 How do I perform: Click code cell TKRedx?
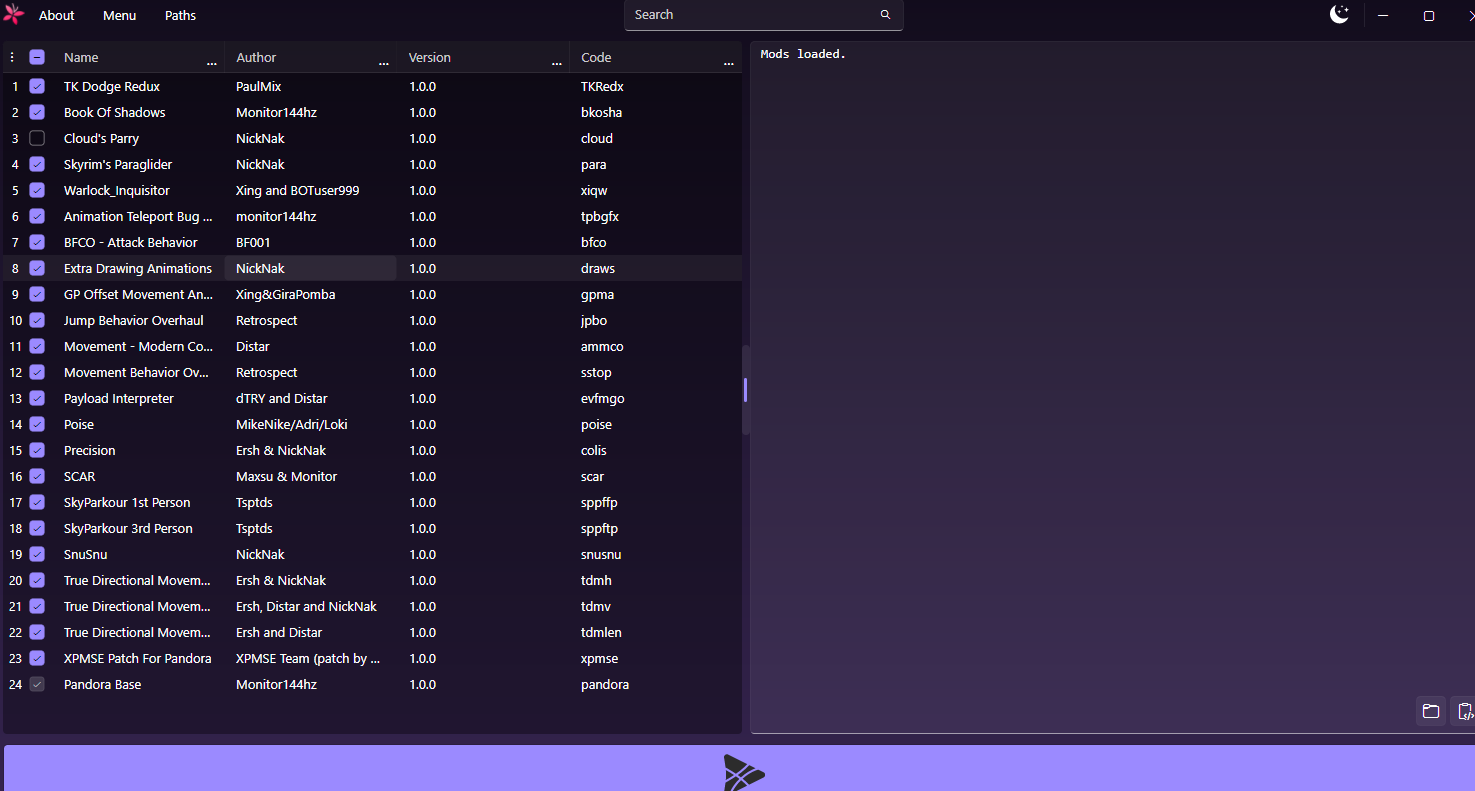602,86
